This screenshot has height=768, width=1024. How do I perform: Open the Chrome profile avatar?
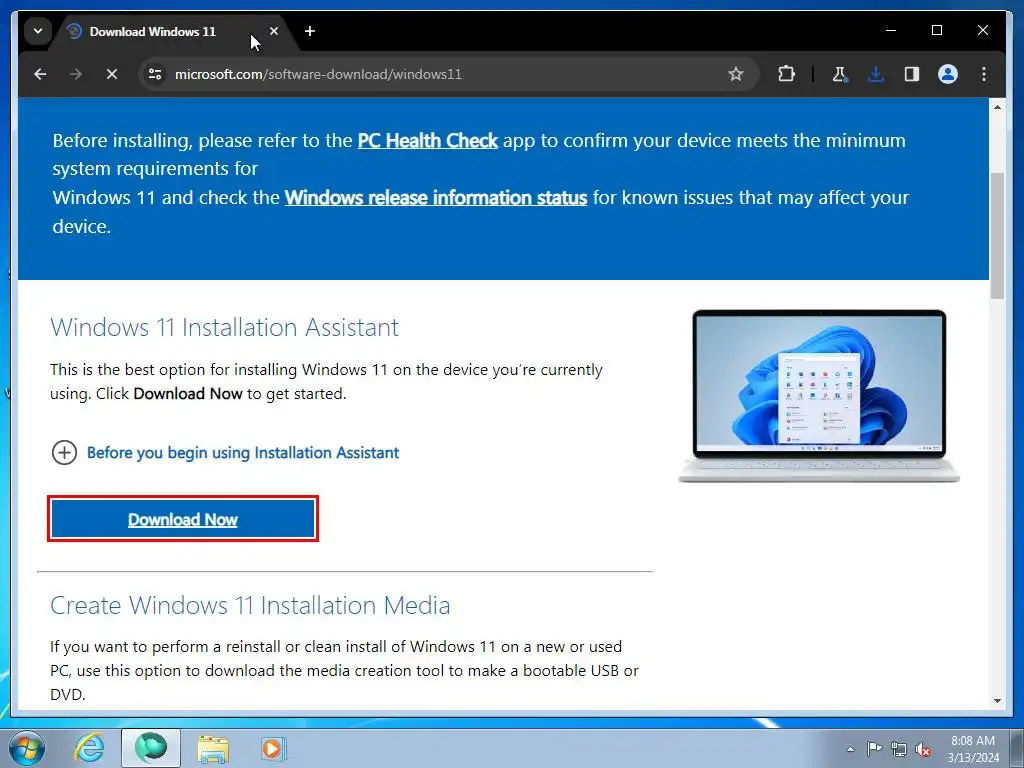(x=948, y=74)
